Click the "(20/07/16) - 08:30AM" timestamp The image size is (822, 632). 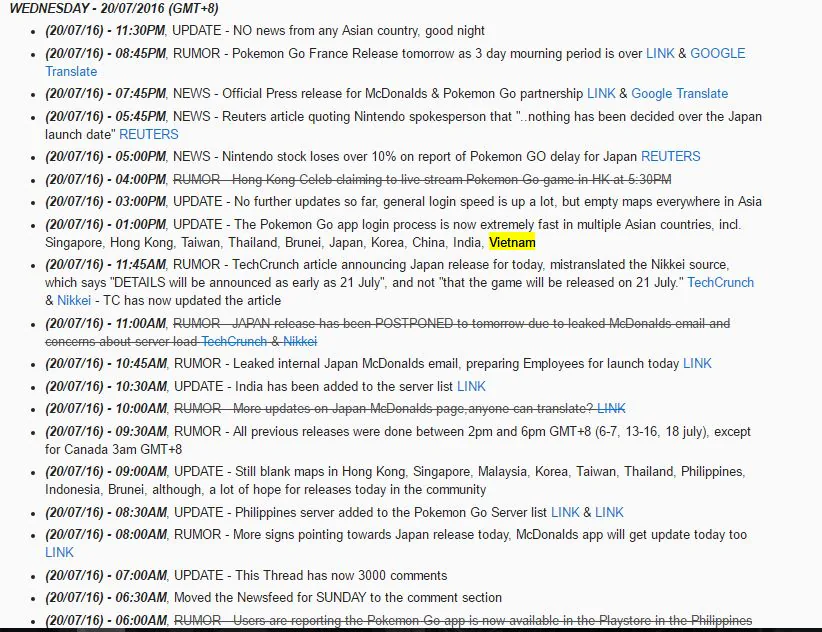(x=106, y=512)
